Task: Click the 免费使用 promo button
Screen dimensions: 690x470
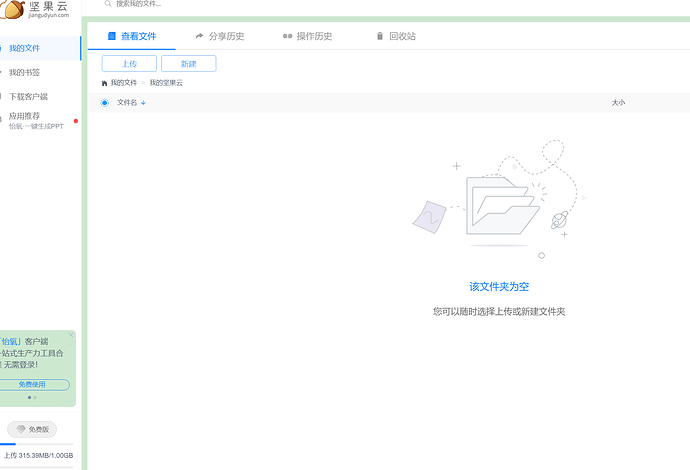Action: pyautogui.click(x=32, y=385)
